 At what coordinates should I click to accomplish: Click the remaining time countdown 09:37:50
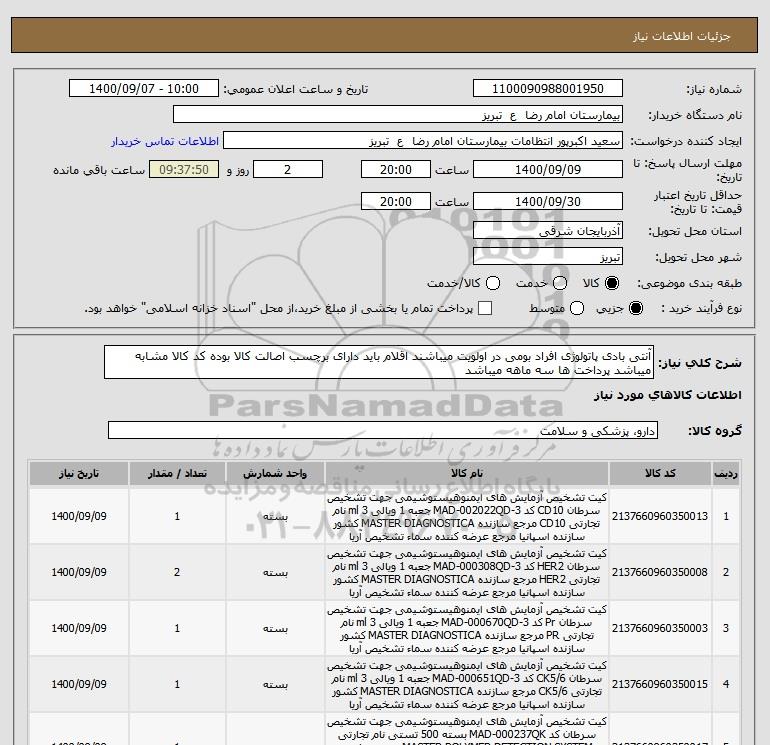(184, 169)
